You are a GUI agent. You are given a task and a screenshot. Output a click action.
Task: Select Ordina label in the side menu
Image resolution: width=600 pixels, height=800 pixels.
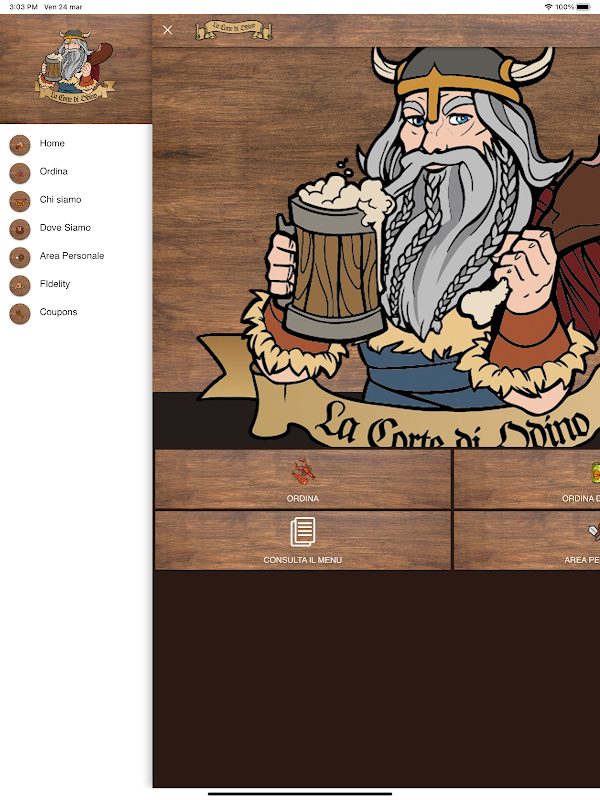[54, 171]
